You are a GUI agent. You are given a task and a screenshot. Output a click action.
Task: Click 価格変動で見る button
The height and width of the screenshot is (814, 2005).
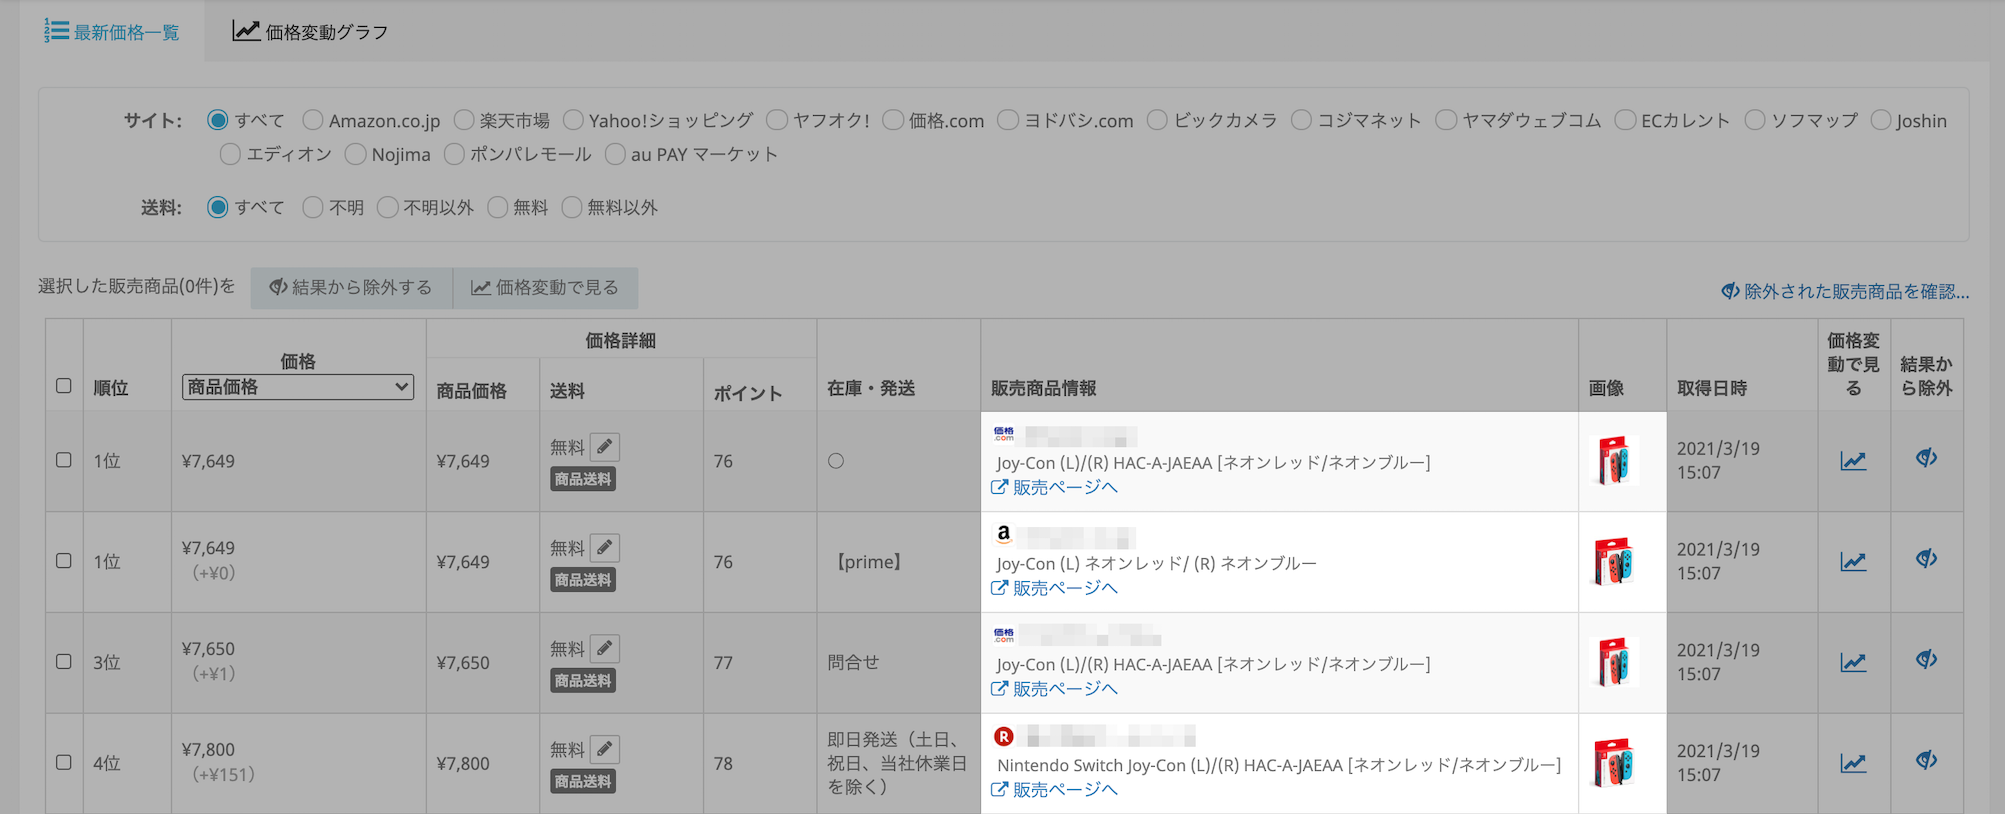point(545,288)
